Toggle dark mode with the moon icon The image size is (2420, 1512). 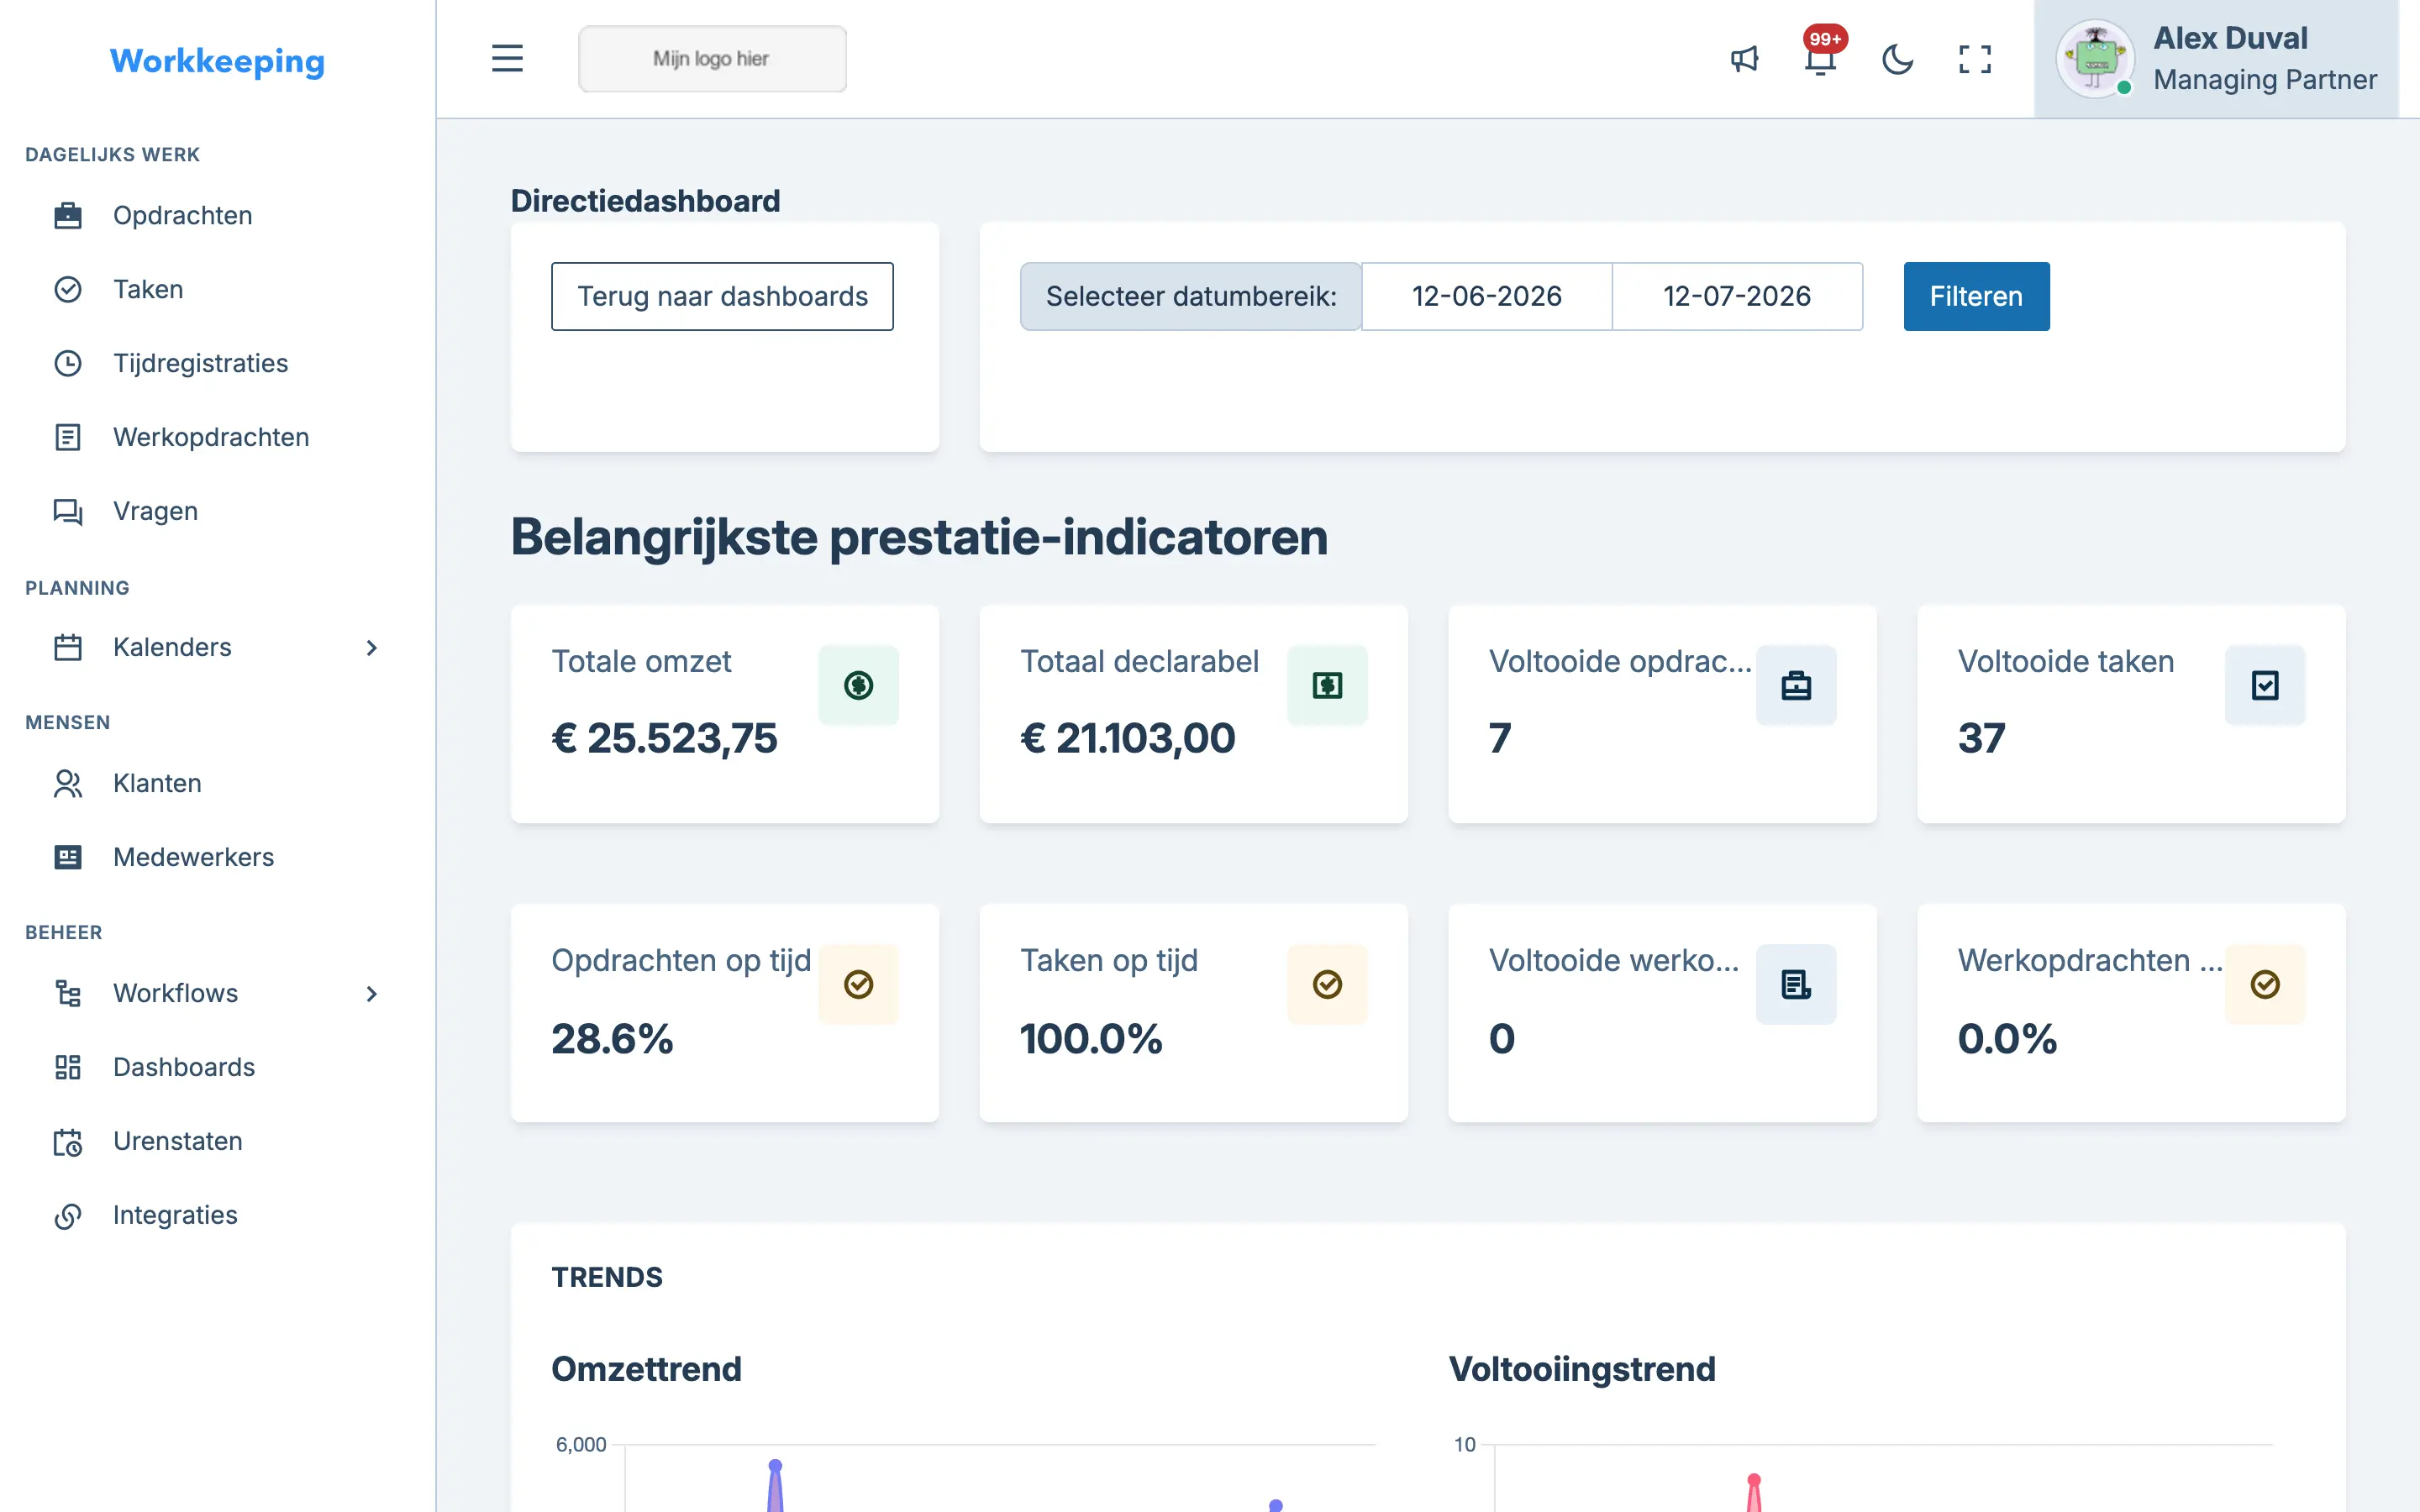click(x=1898, y=59)
